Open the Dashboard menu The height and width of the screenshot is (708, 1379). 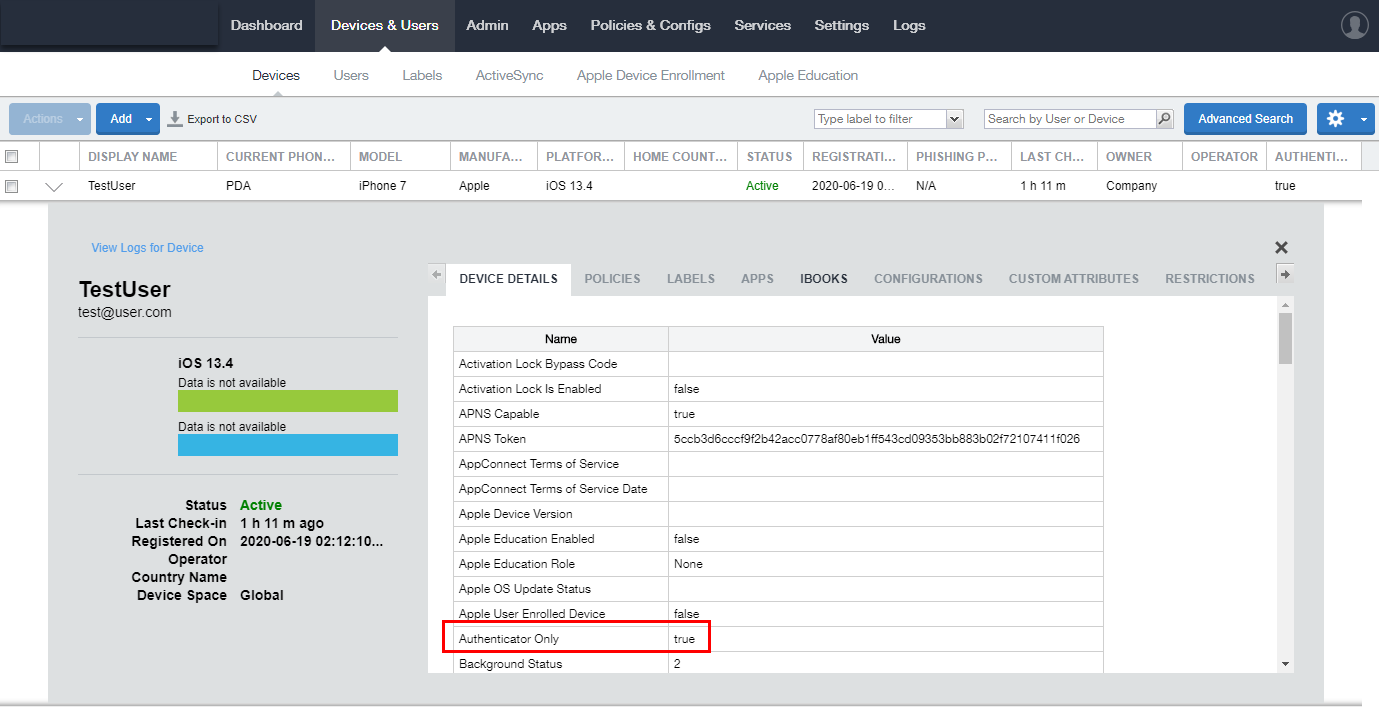[x=266, y=25]
